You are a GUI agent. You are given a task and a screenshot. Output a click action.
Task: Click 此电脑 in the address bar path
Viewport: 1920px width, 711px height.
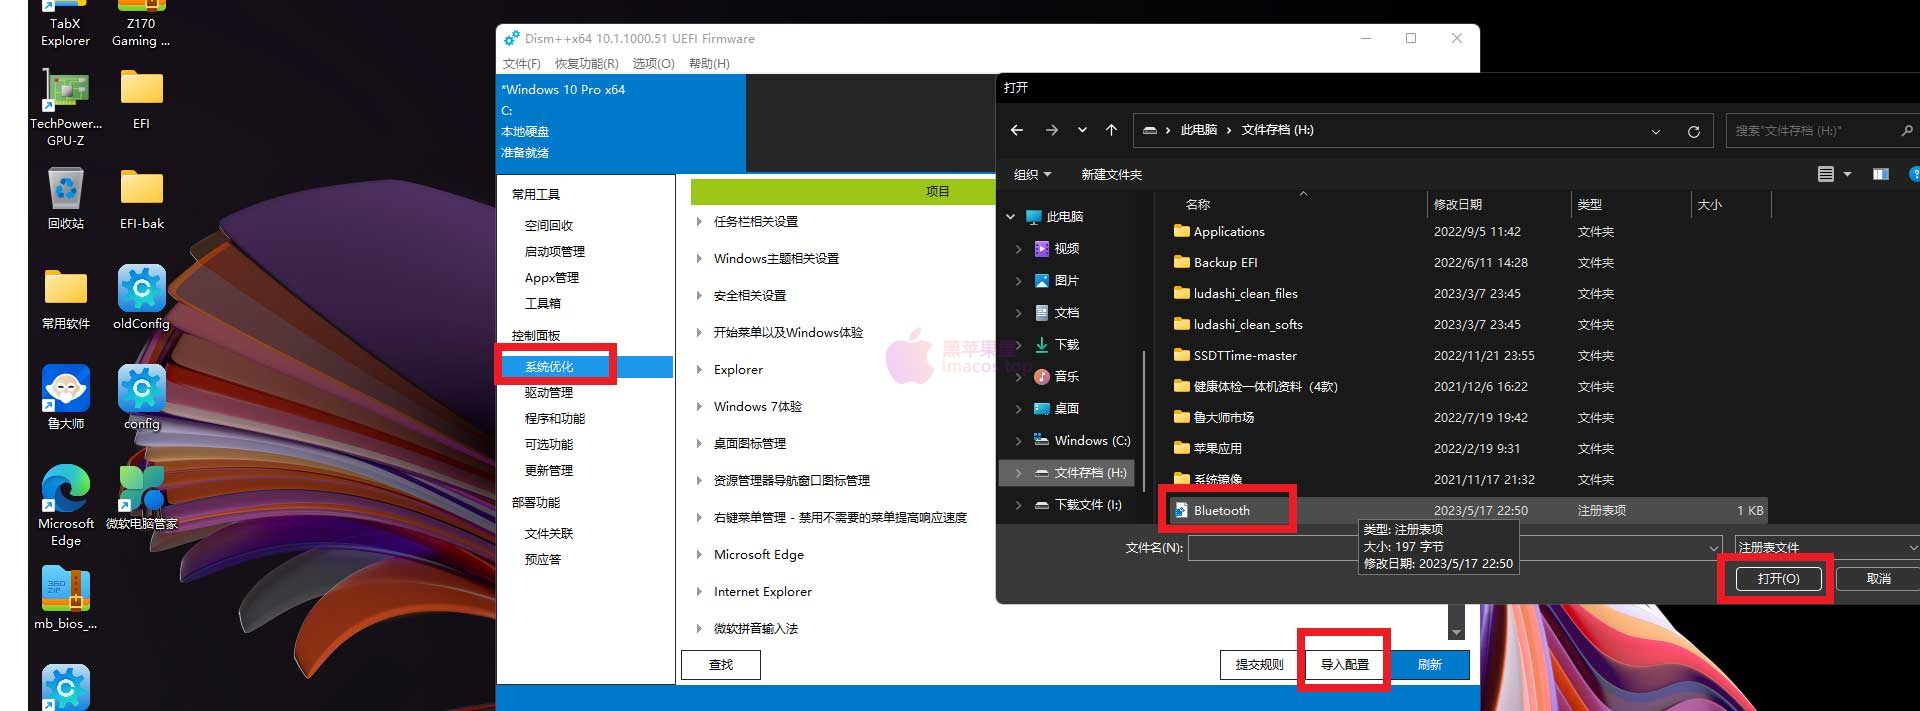(x=1198, y=130)
